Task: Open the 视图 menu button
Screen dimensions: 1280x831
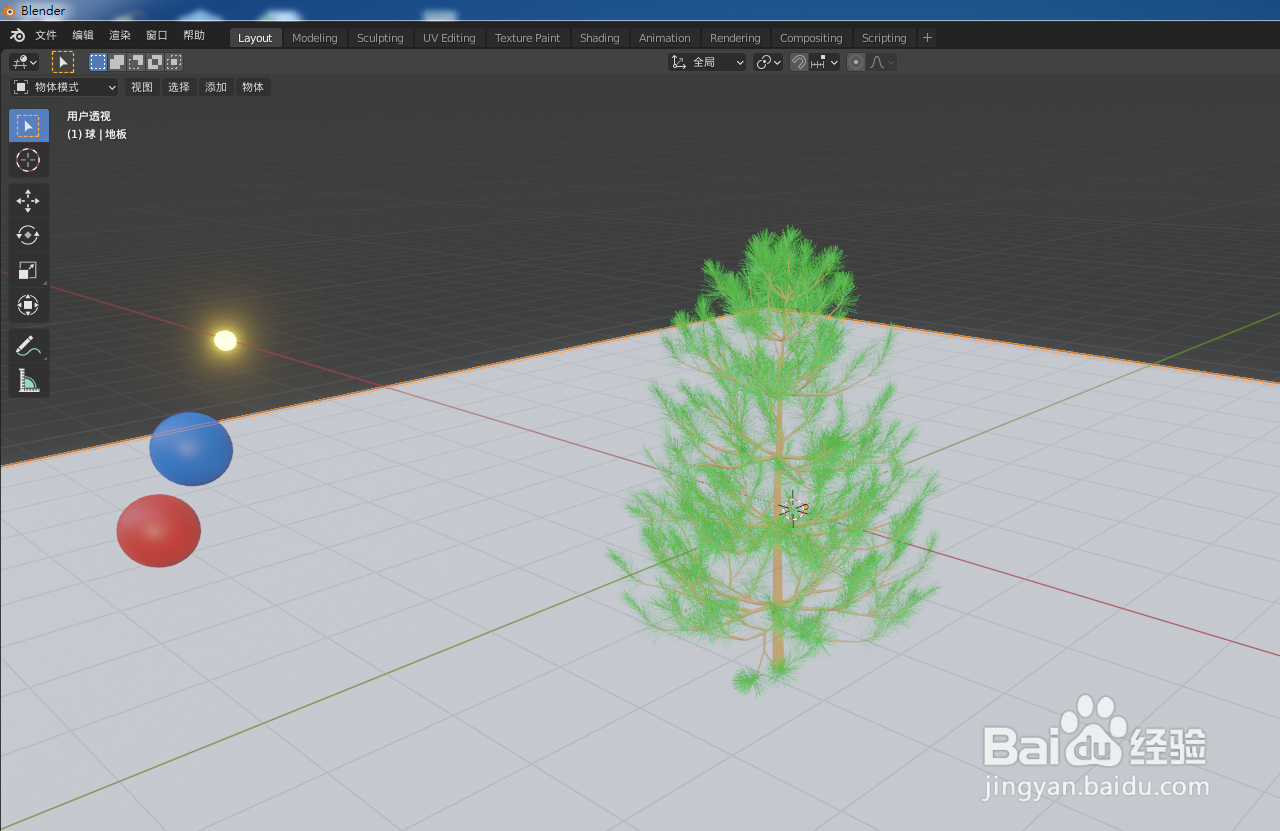Action: pyautogui.click(x=141, y=86)
